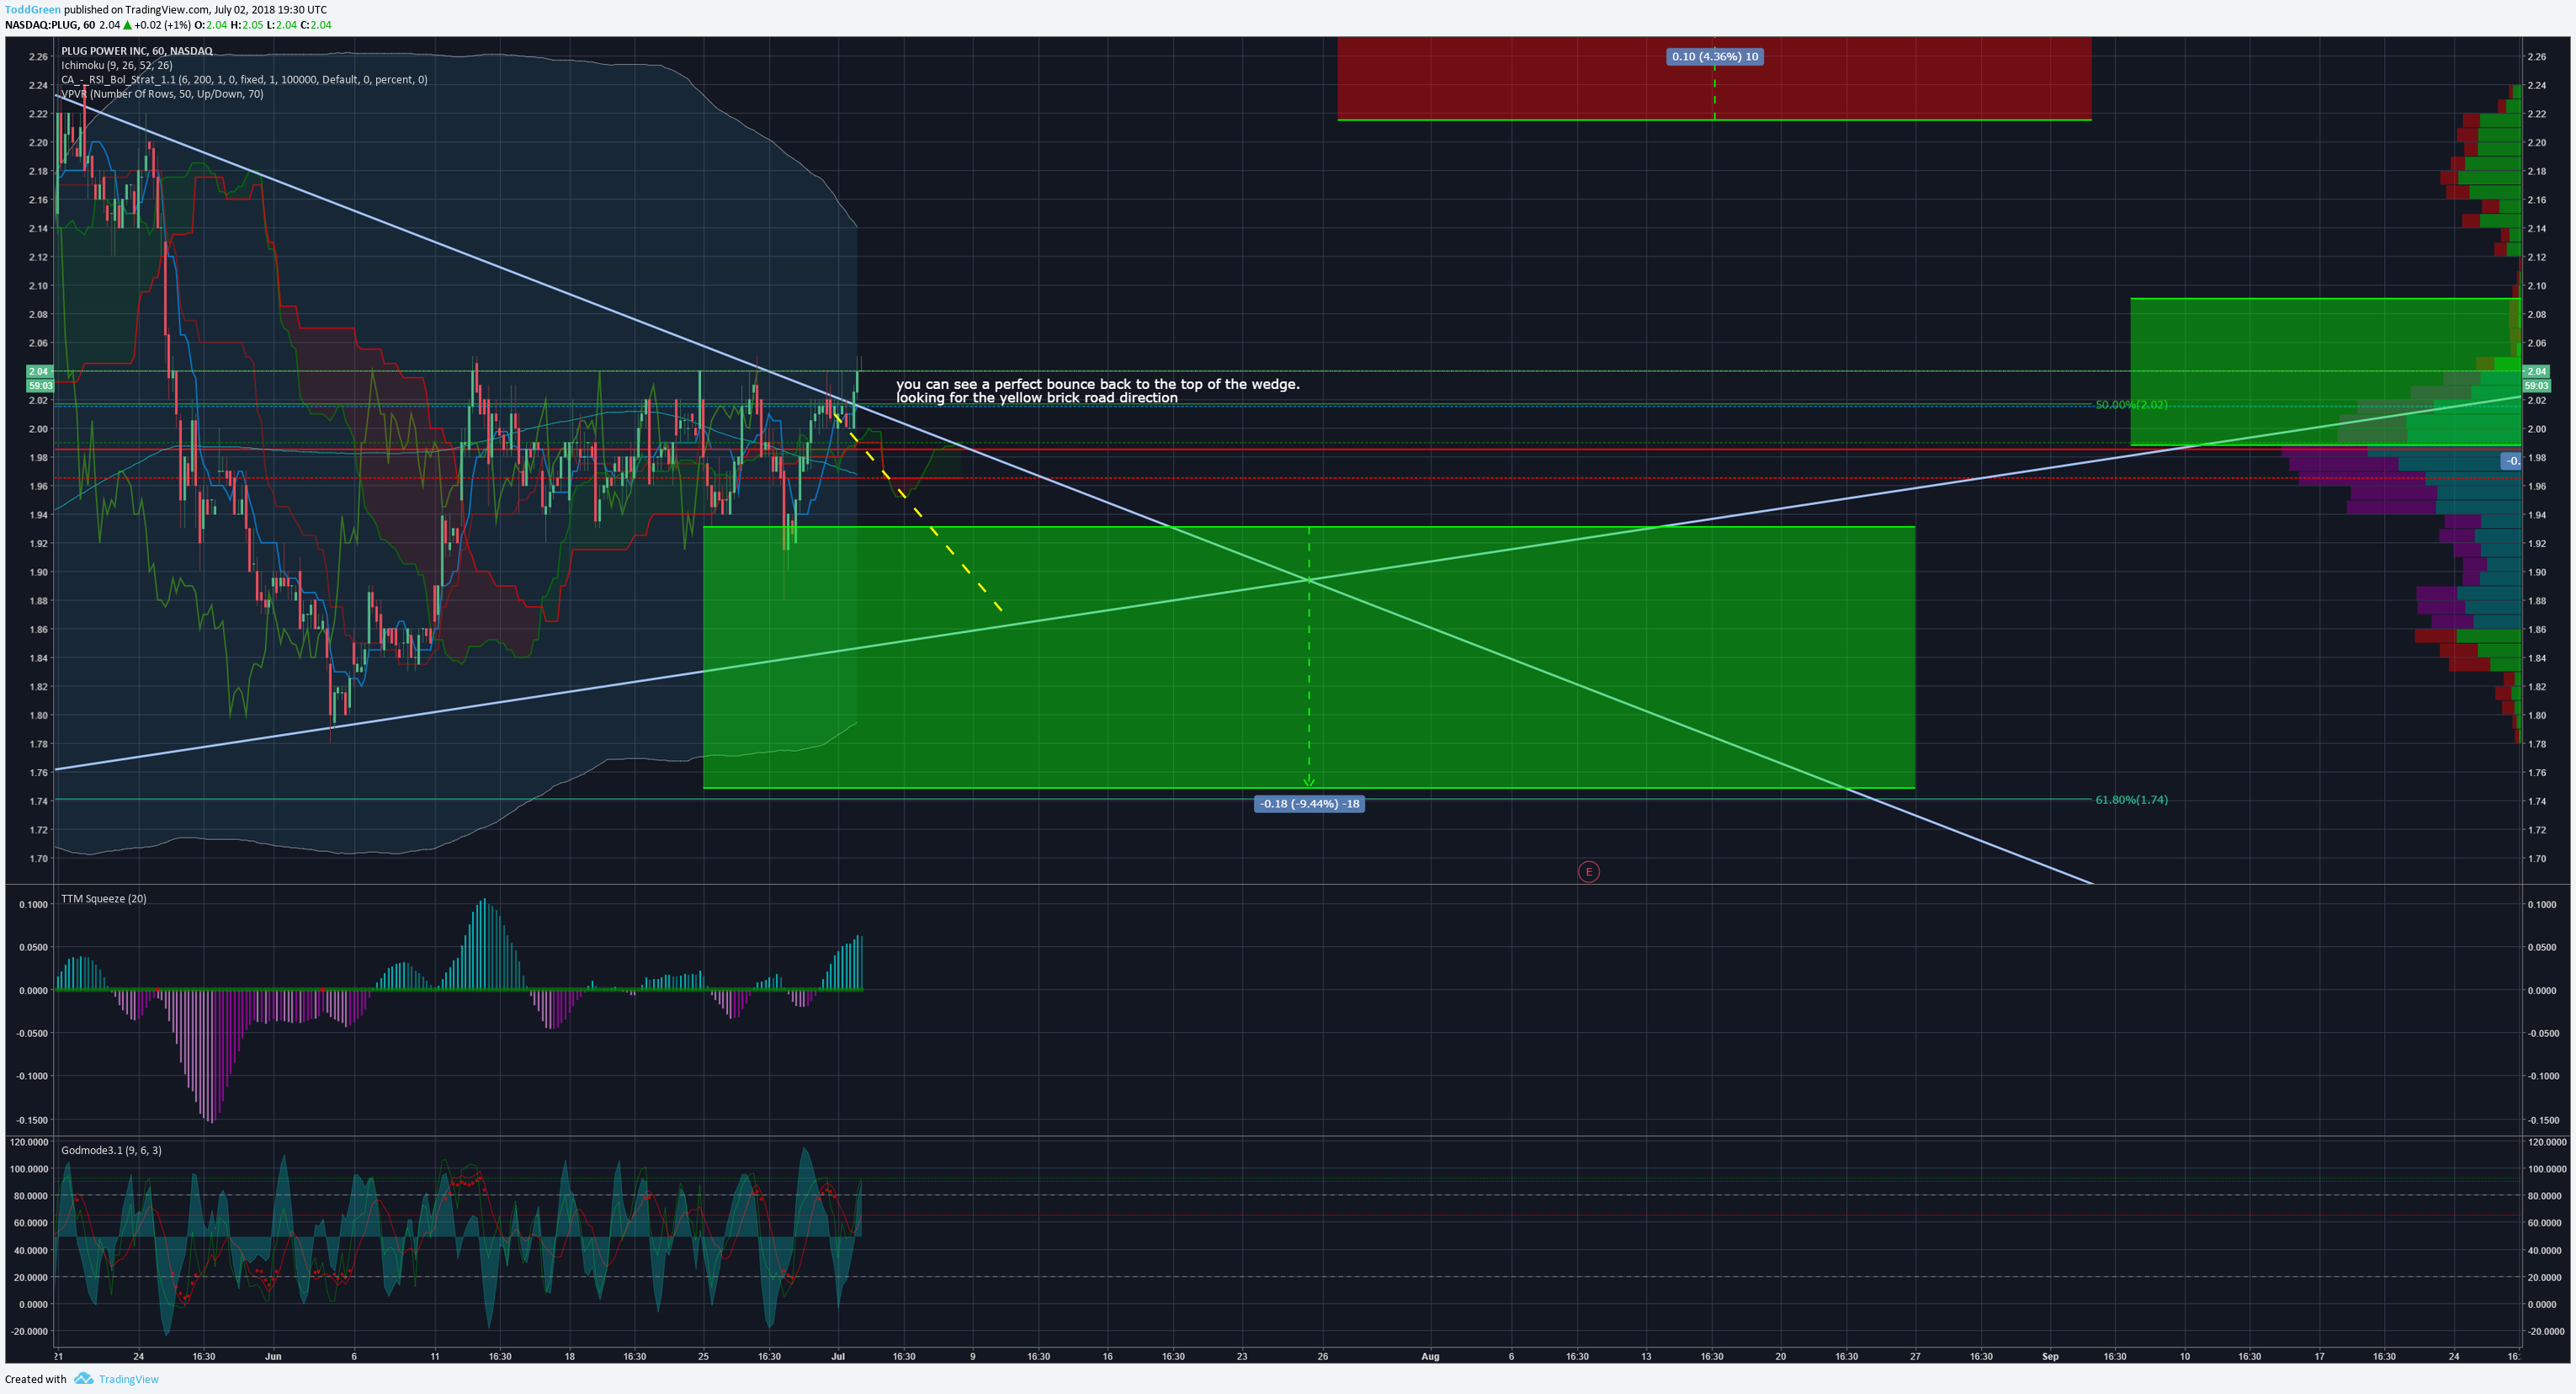Open the TradingView footer link
Image resolution: width=2576 pixels, height=1394 pixels.
[128, 1379]
